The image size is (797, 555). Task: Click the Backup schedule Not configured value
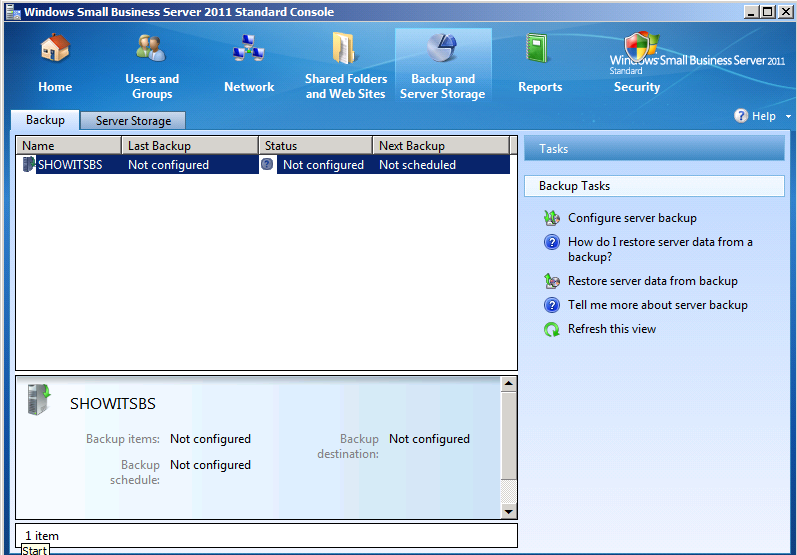(210, 465)
